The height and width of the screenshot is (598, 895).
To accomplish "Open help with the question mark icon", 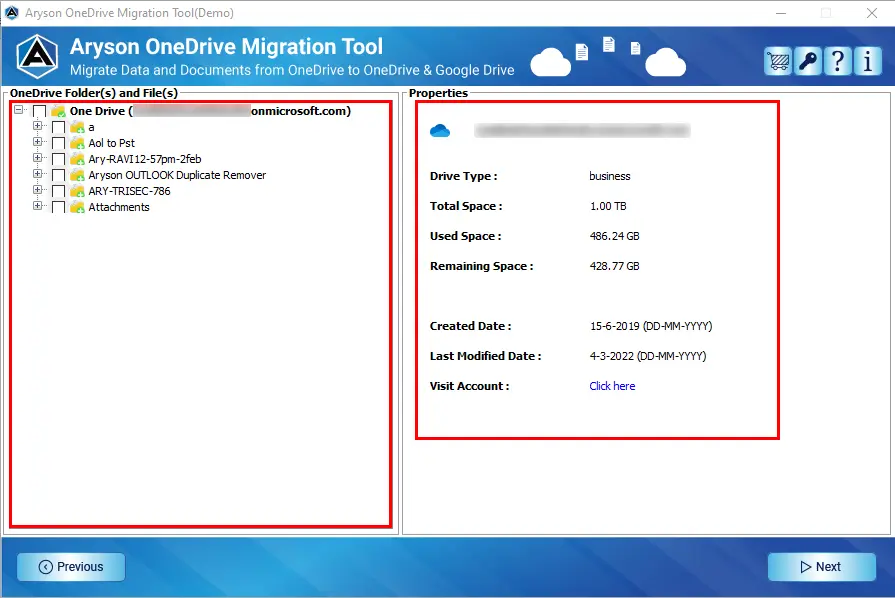I will click(837, 60).
